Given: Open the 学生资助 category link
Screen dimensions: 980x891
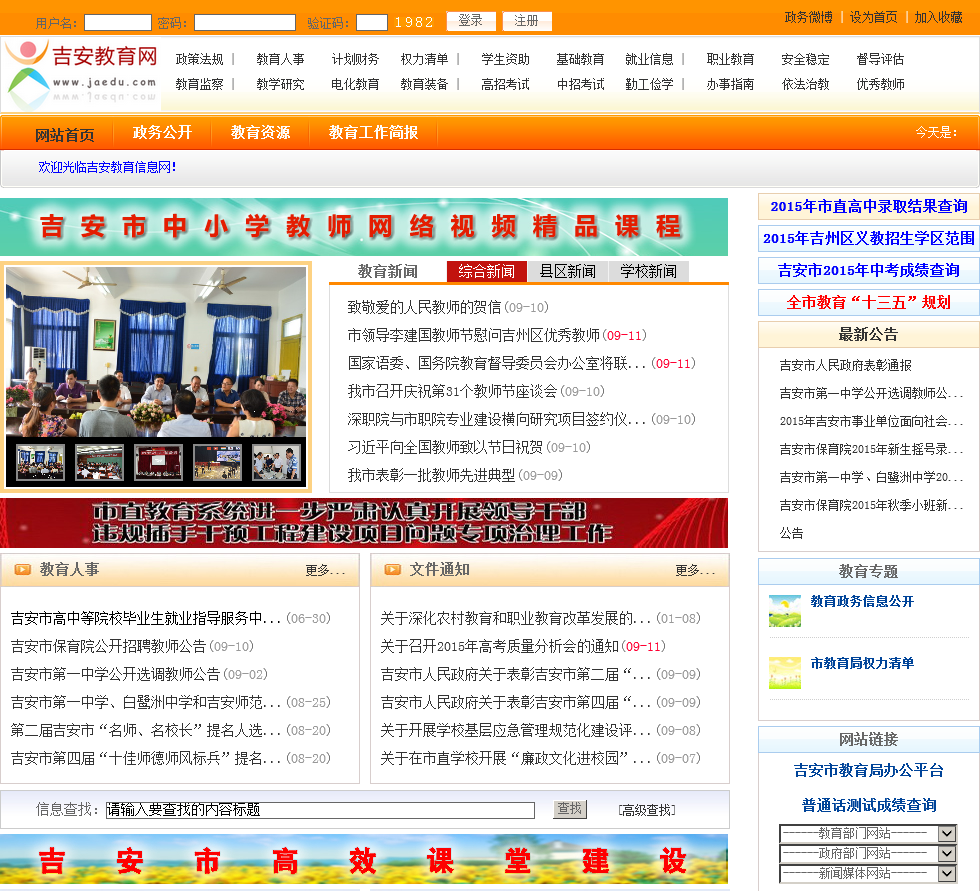Looking at the screenshot, I should (506, 59).
